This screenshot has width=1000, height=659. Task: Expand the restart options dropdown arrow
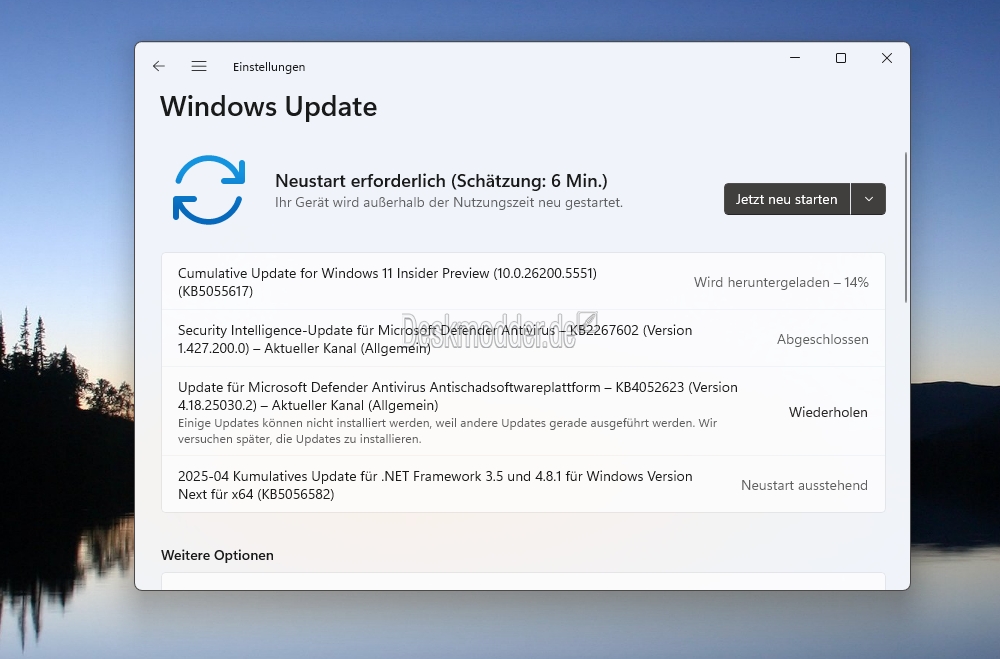coord(869,199)
